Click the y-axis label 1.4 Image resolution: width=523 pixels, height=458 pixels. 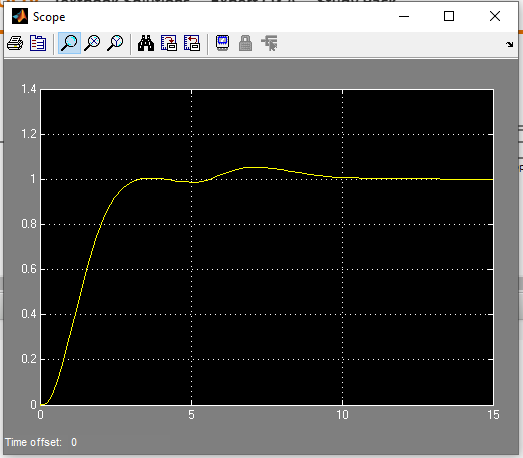[x=29, y=89]
